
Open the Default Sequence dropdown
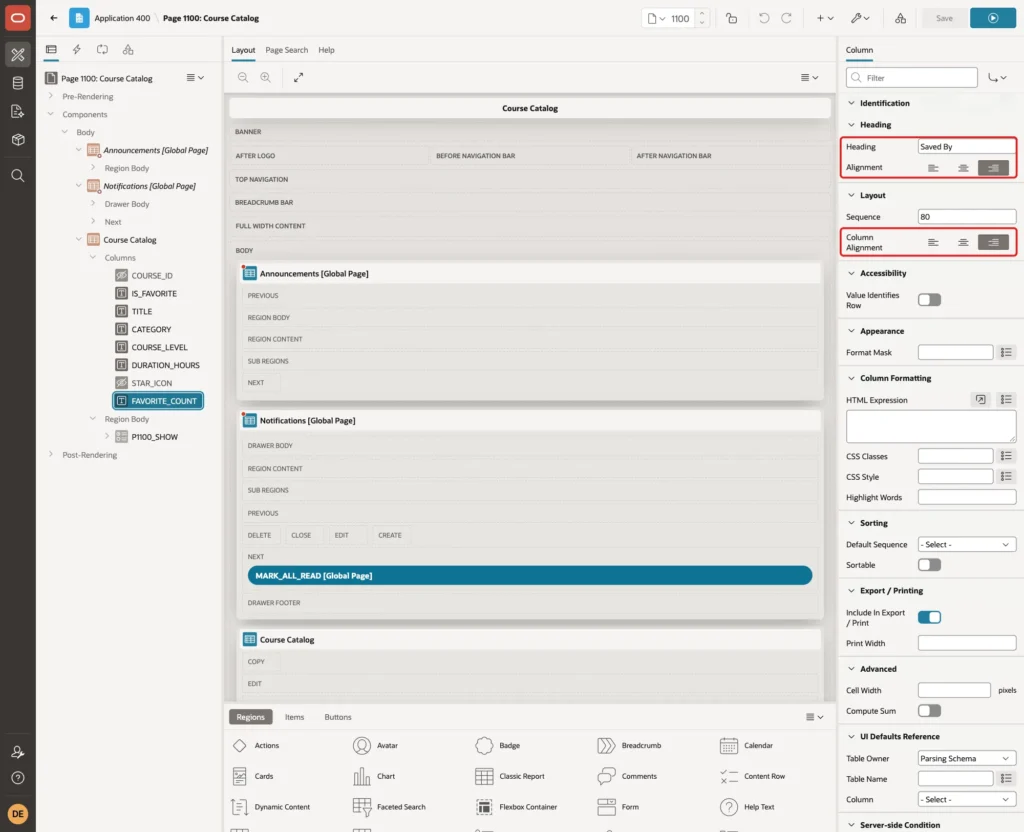(967, 545)
